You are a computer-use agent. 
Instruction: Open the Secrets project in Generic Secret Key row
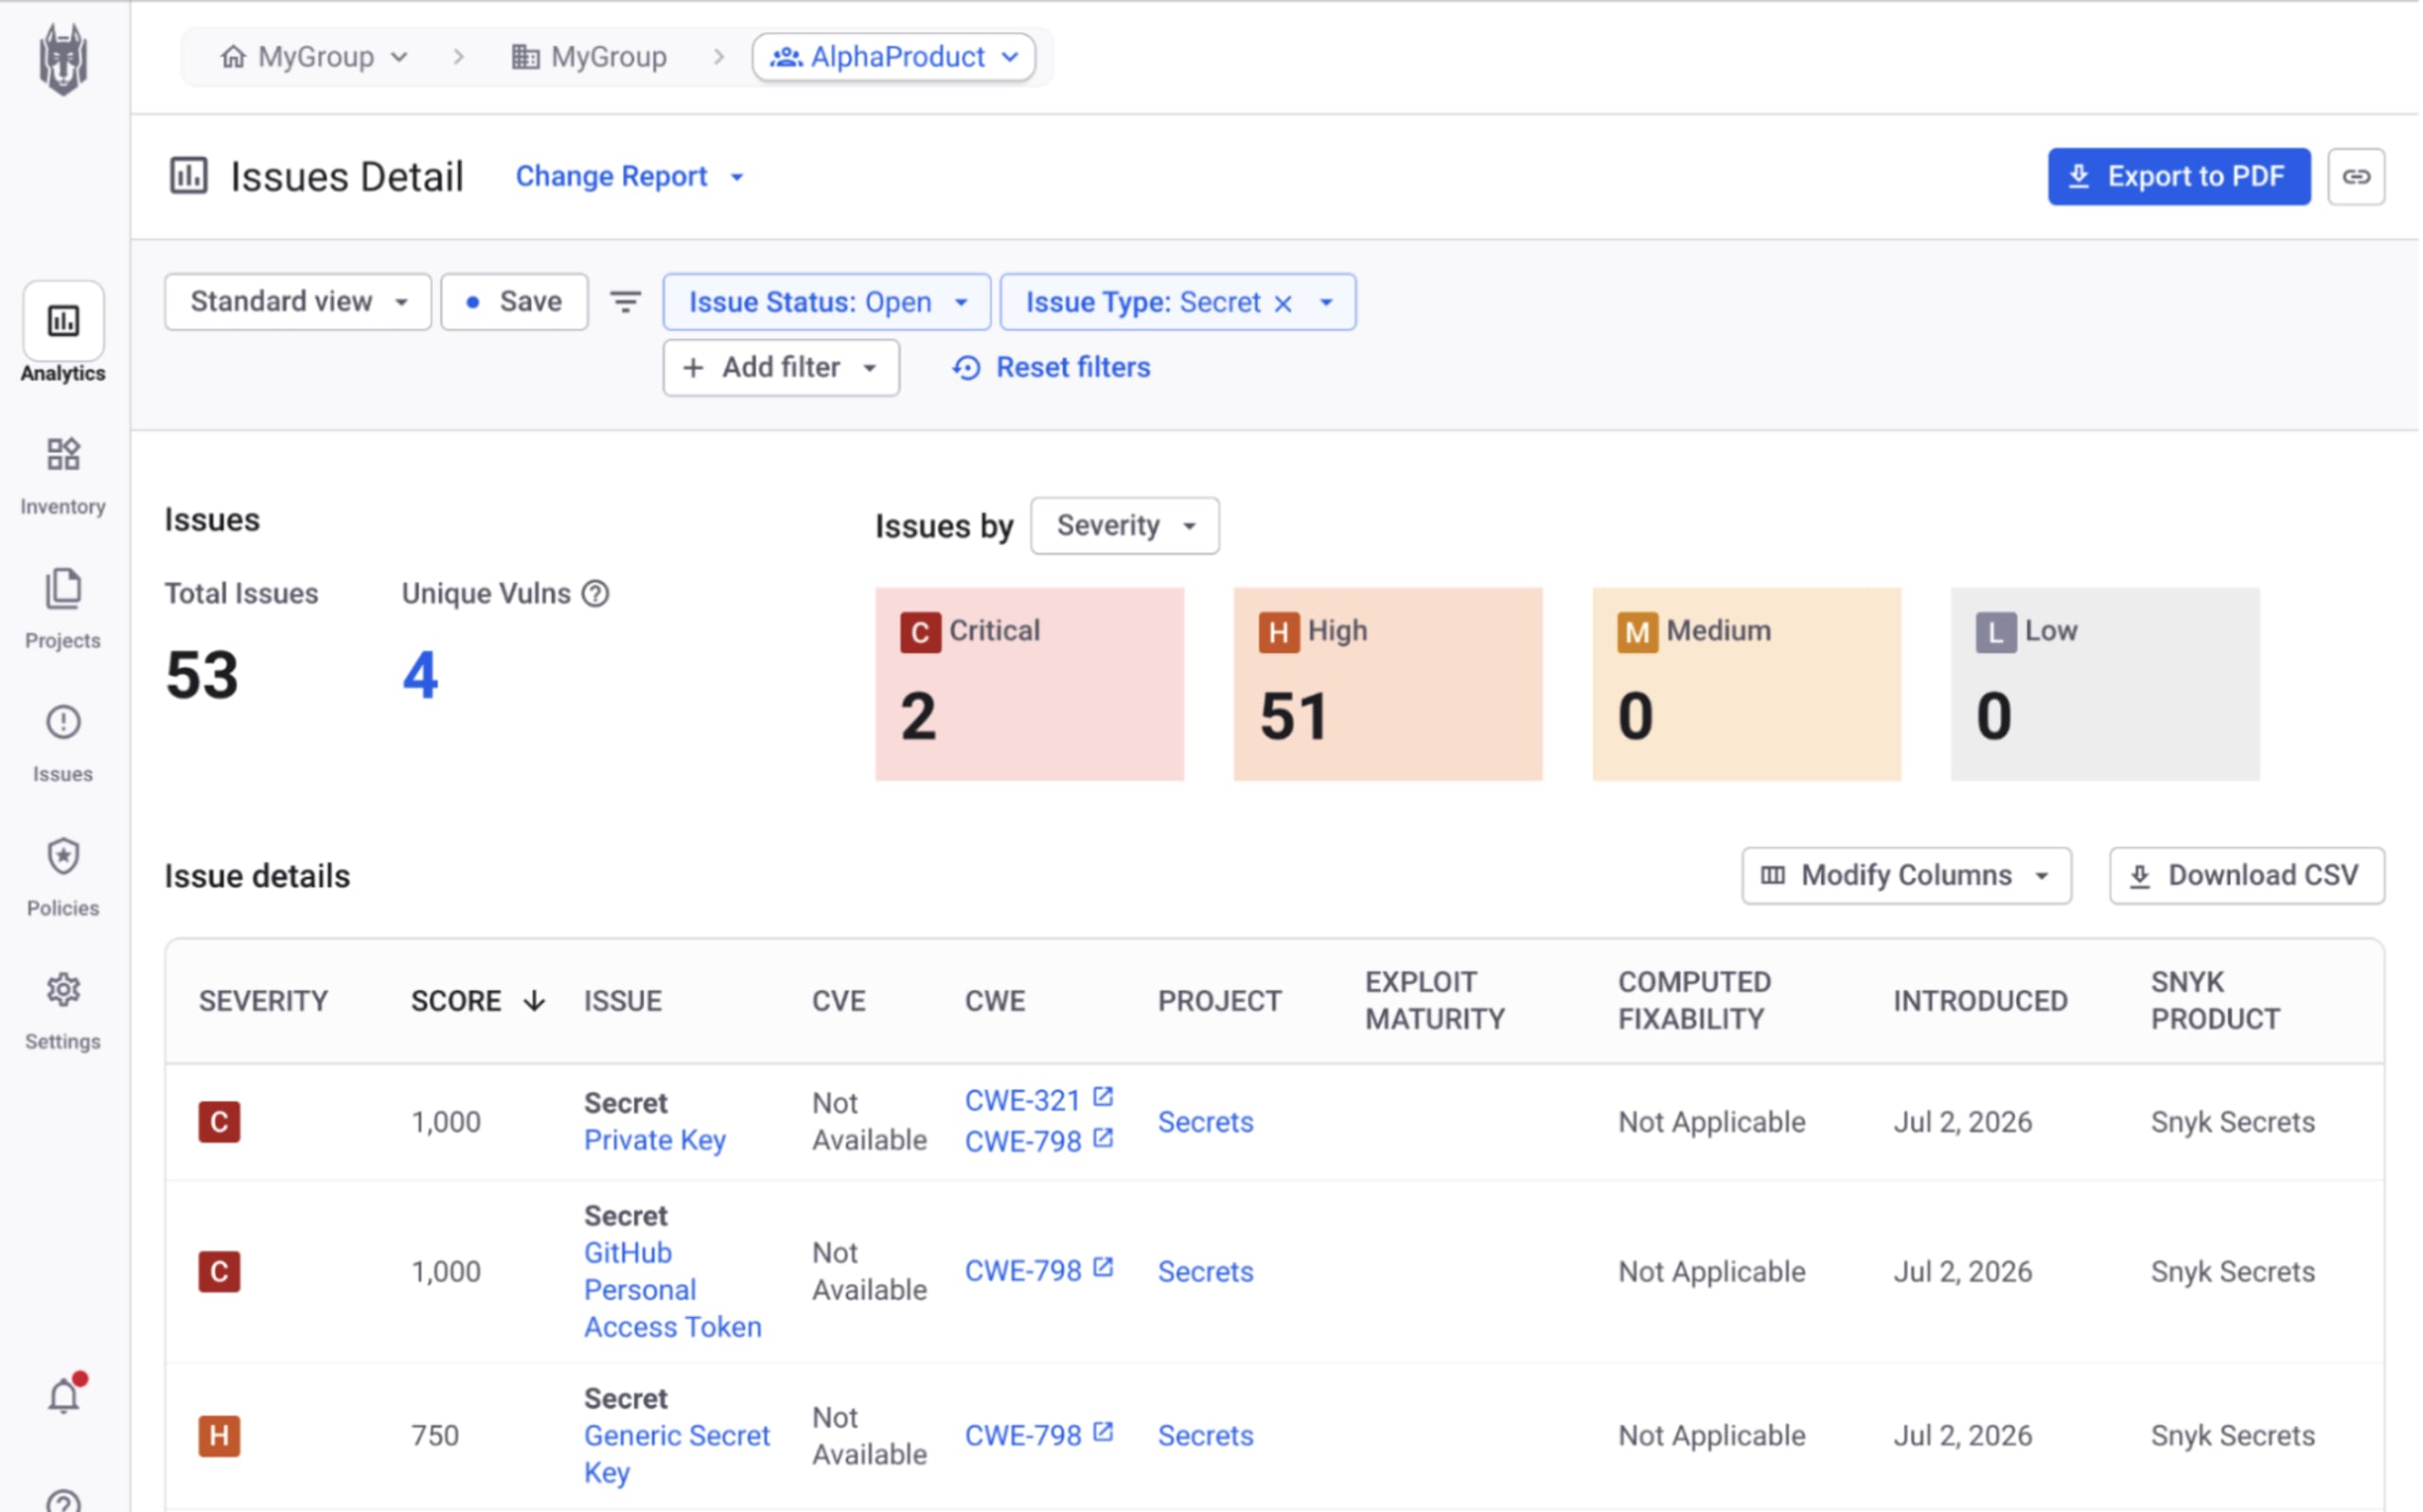tap(1207, 1437)
